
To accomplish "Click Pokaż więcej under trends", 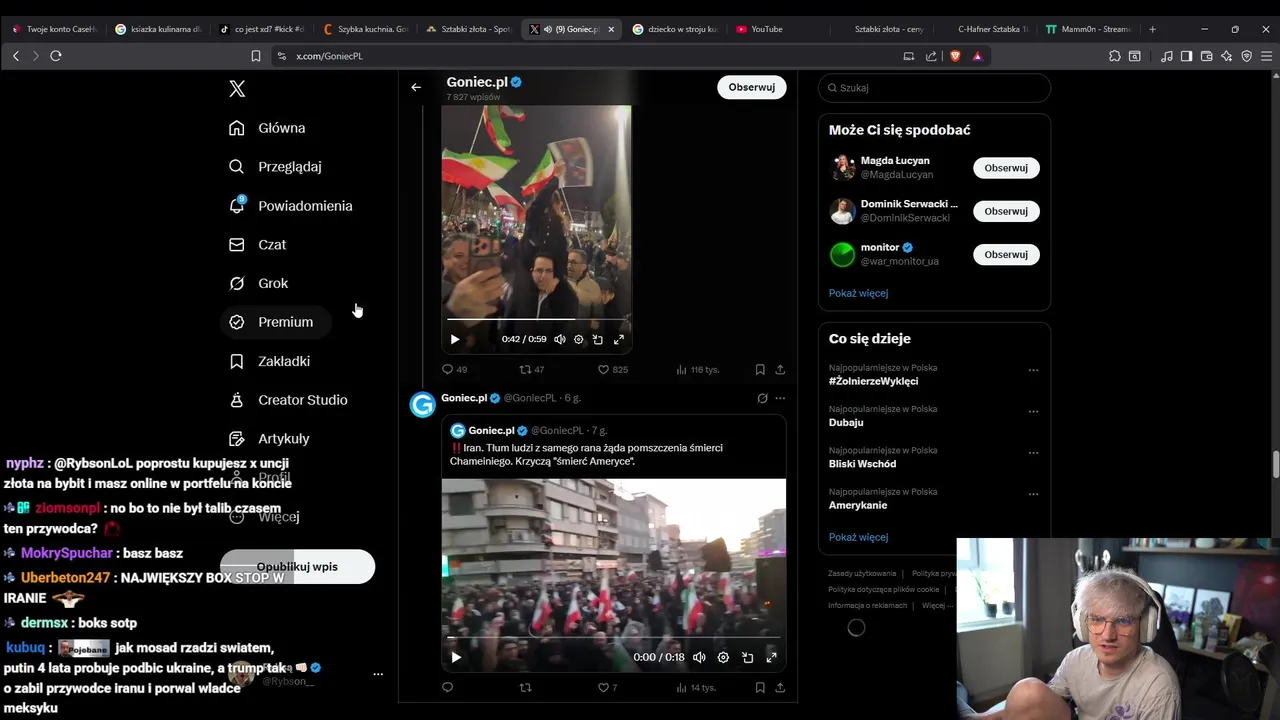I will [x=858, y=538].
